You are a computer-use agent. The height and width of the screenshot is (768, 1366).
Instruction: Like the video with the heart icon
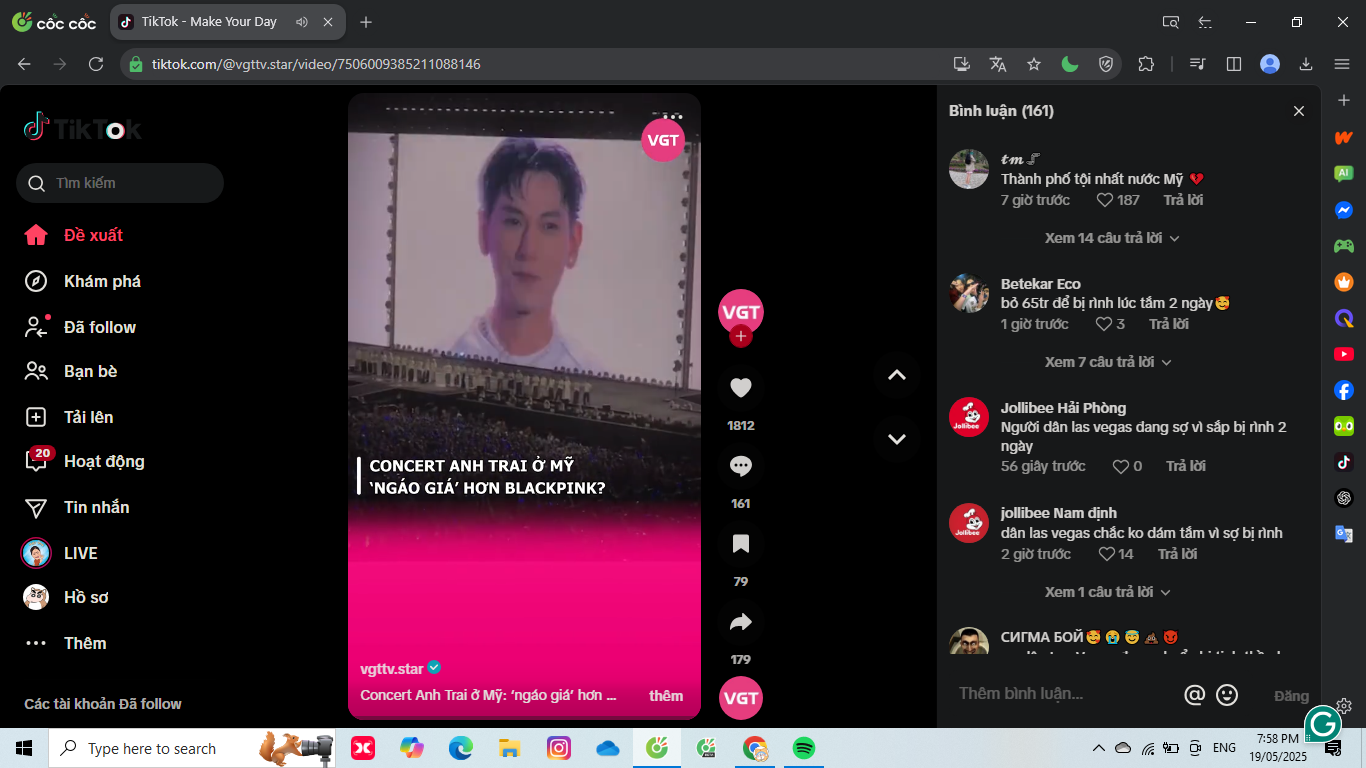pos(740,388)
